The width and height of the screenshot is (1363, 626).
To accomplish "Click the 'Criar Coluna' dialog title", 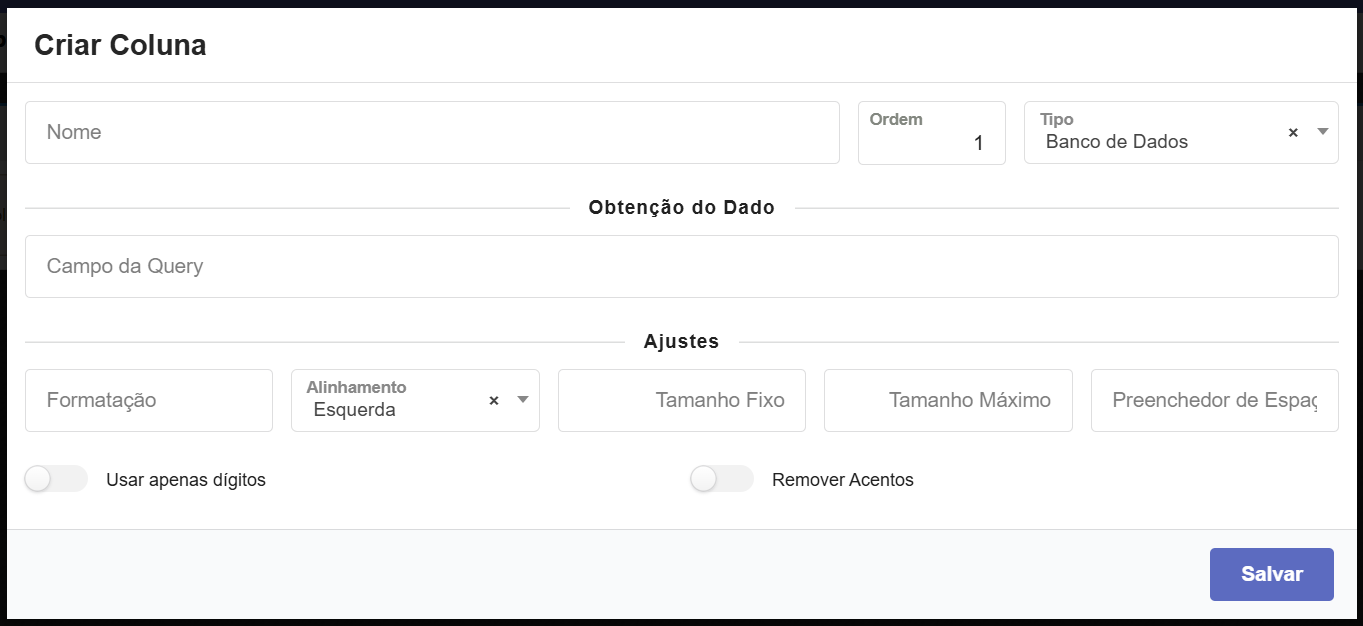I will click(x=120, y=45).
